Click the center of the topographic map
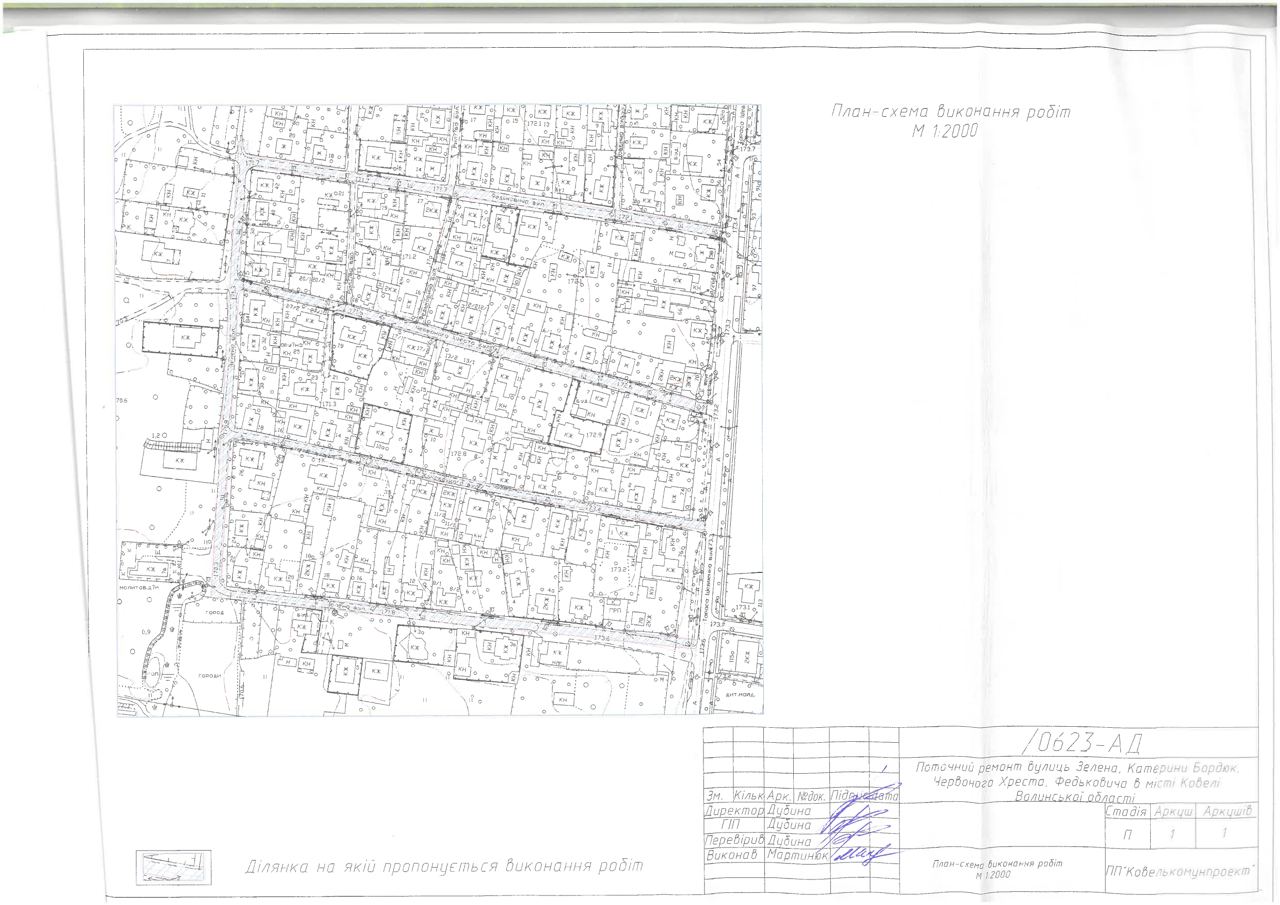 (438, 410)
